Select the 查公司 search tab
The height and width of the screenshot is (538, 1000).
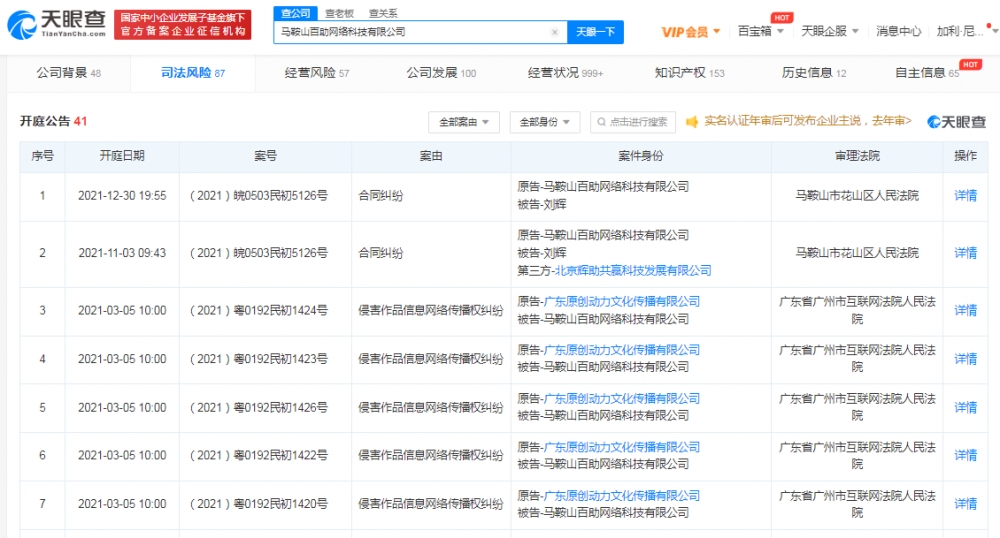point(295,13)
